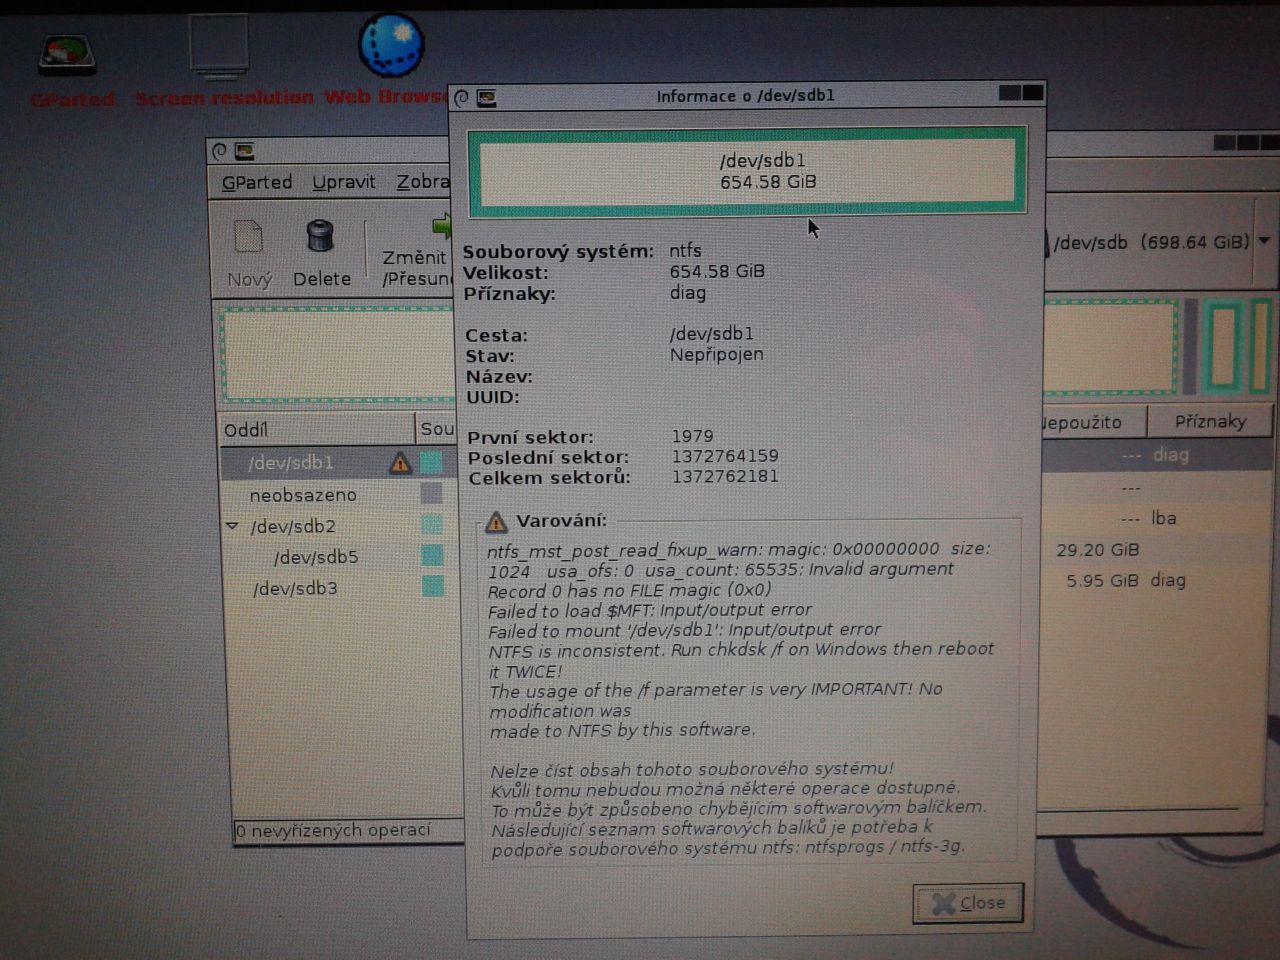Click the total sectors value 1372762181
The width and height of the screenshot is (1280, 960).
pyautogui.click(x=725, y=476)
